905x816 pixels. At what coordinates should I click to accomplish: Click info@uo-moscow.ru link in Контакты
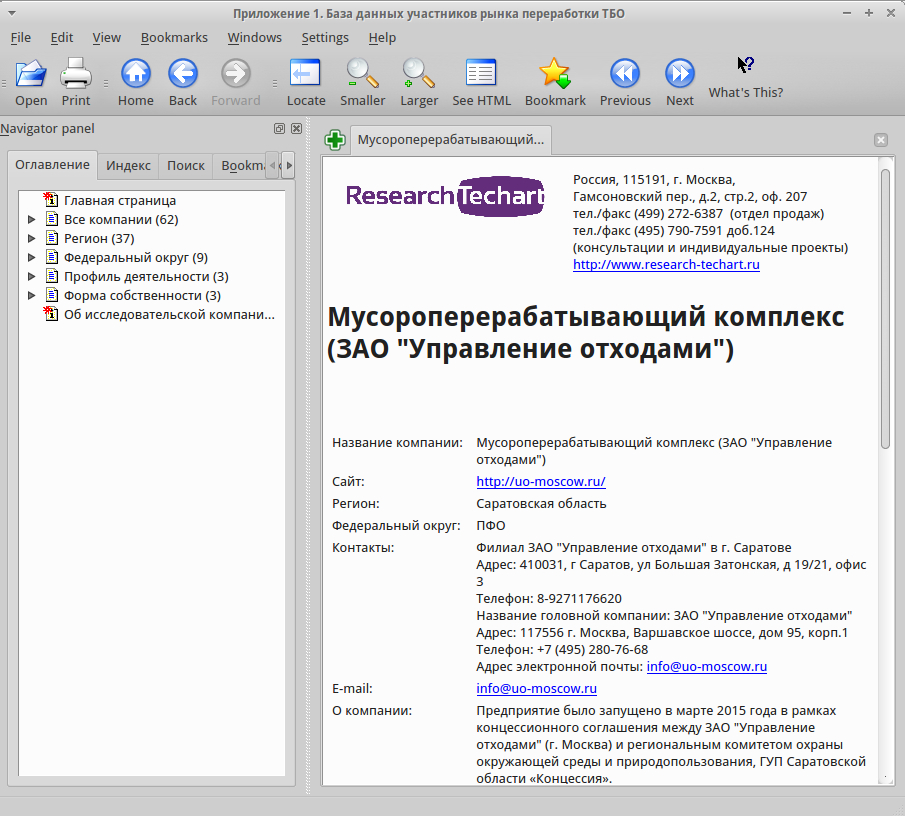pos(706,667)
